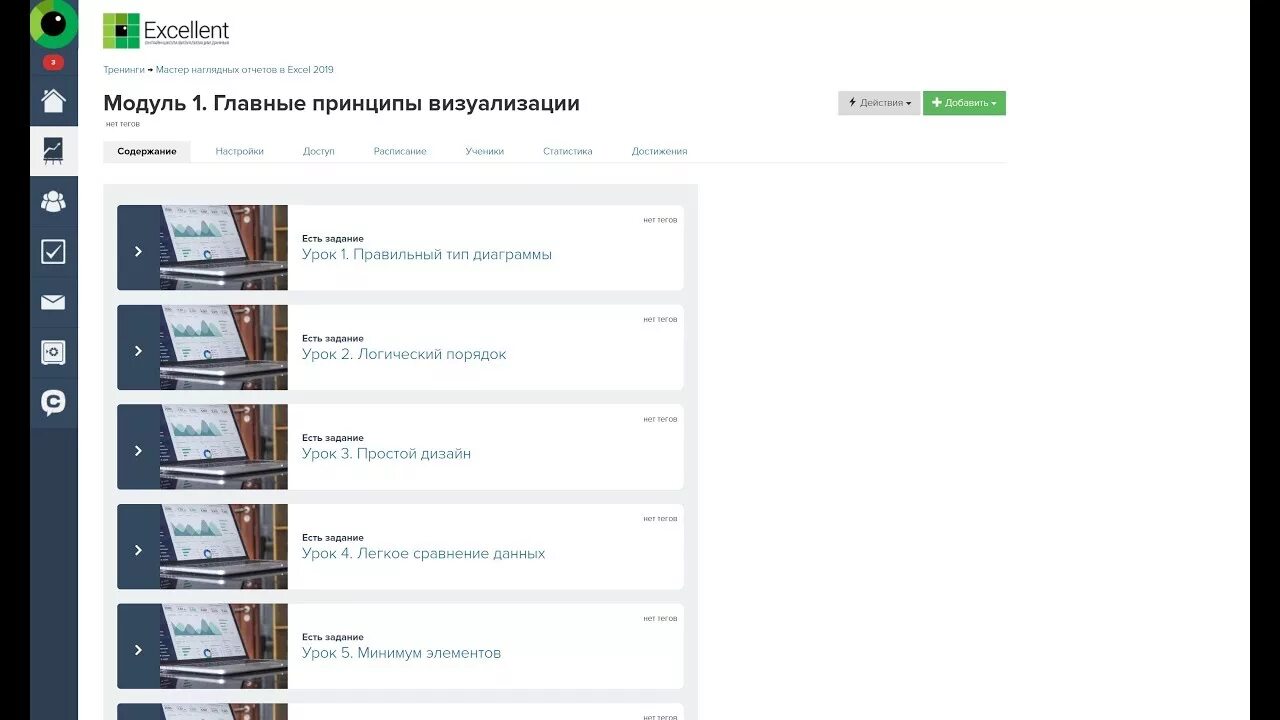Viewport: 1280px width, 720px height.
Task: Click the Урок 5 laptop thumbnail
Action: point(224,646)
